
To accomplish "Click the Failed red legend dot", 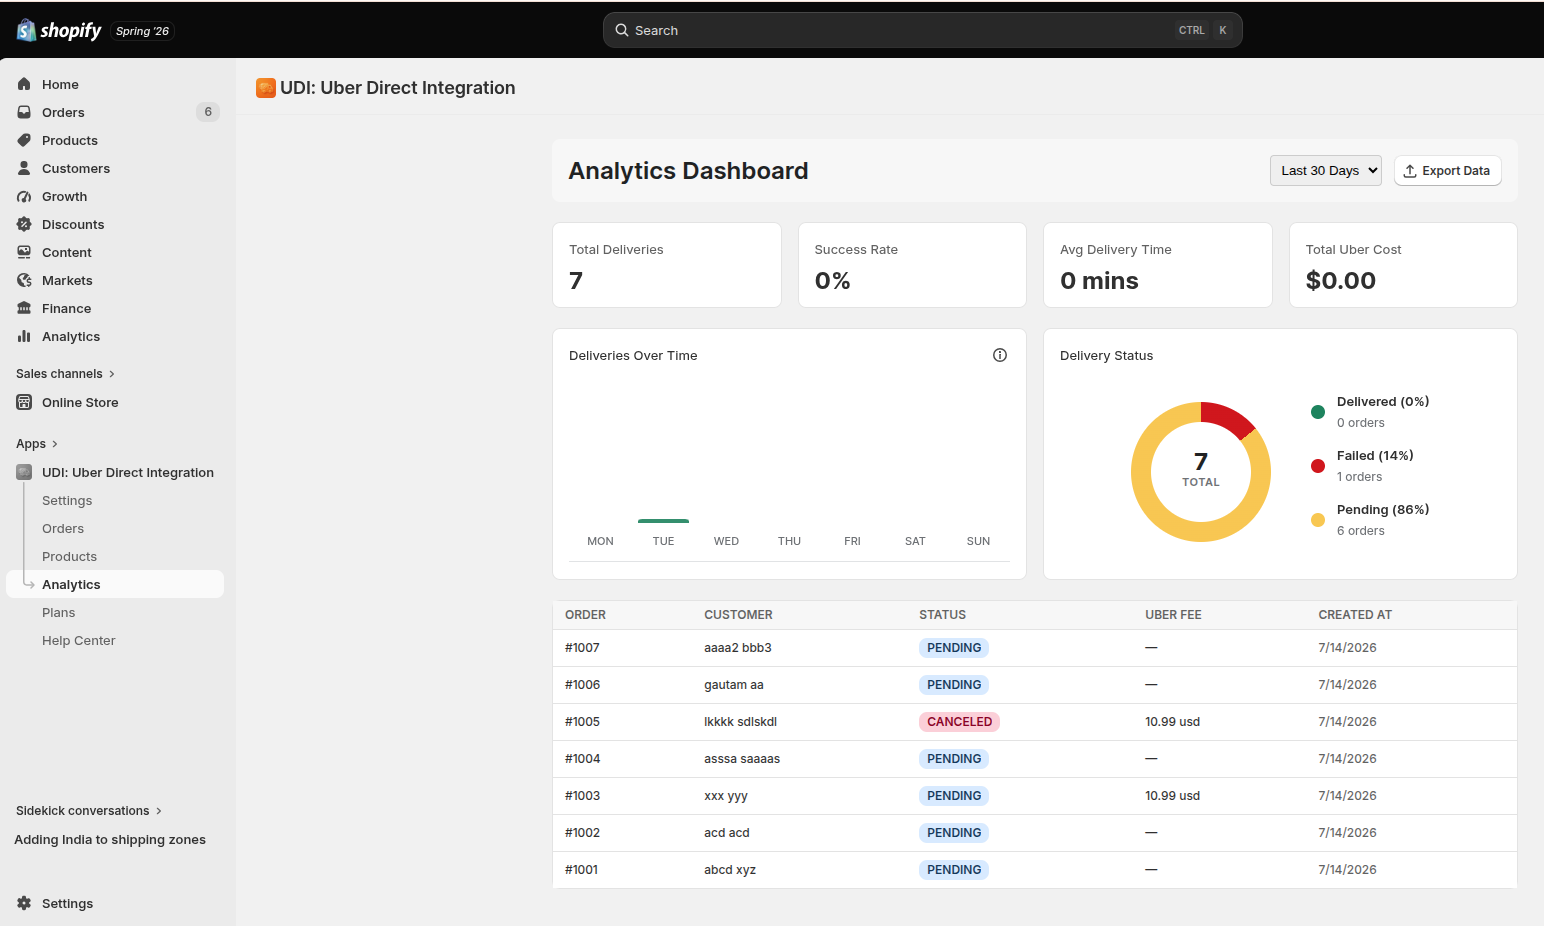I will 1318,466.
